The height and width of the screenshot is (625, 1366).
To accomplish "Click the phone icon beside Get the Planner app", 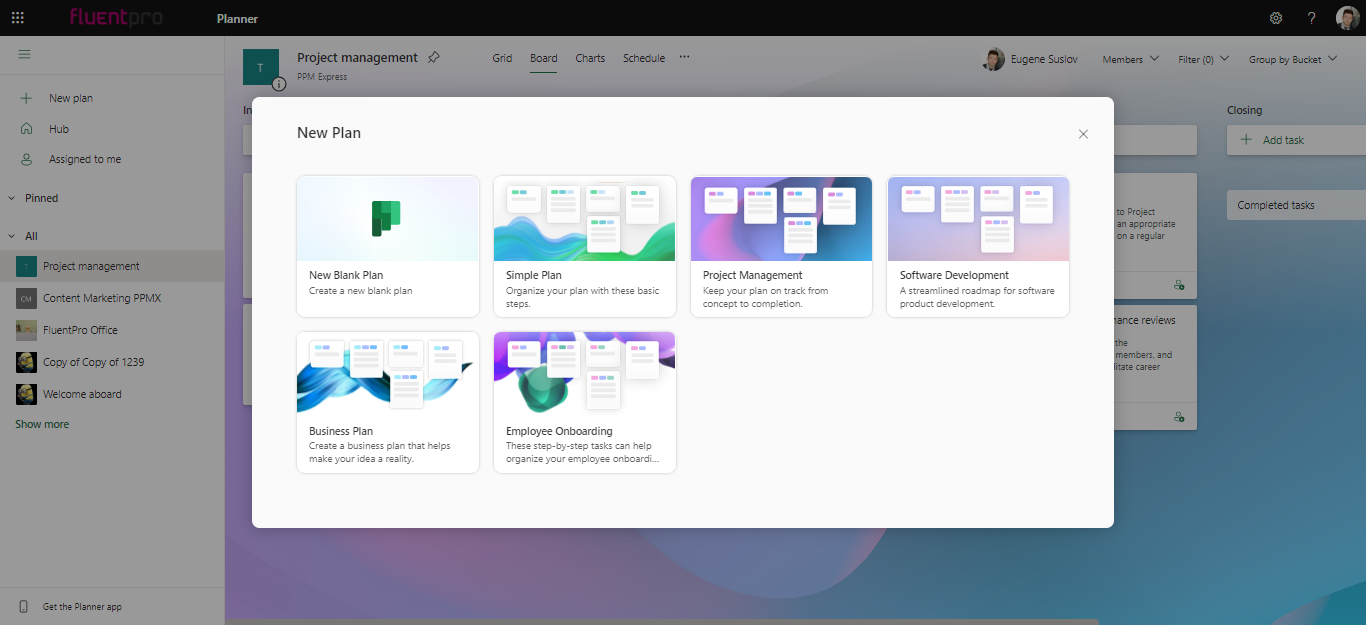I will (x=24, y=607).
